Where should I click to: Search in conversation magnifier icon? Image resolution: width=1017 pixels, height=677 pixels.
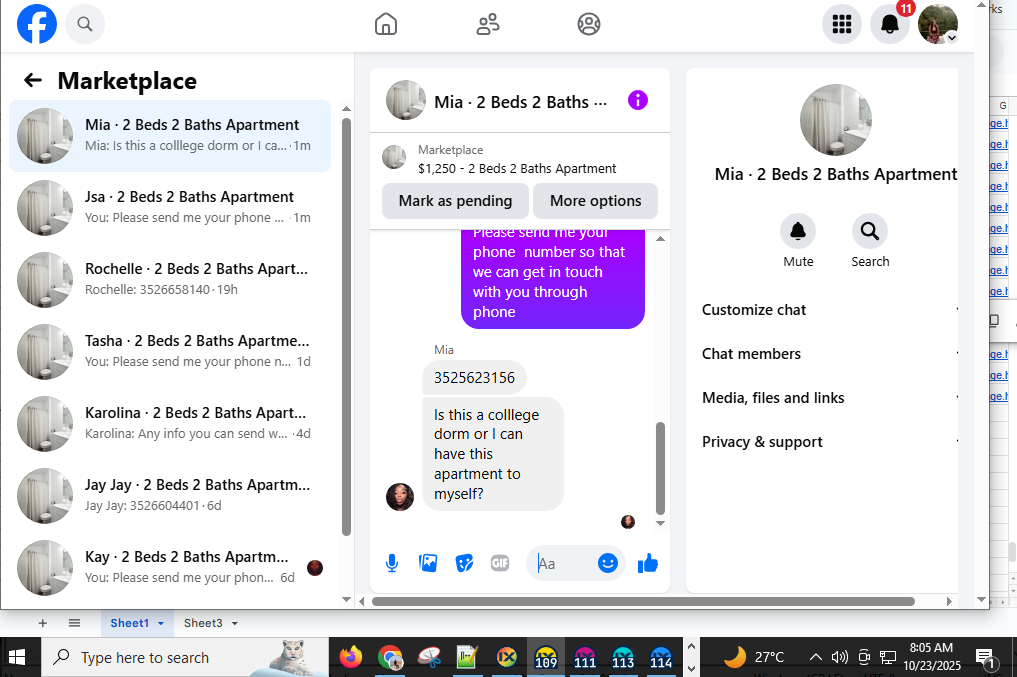coord(870,231)
